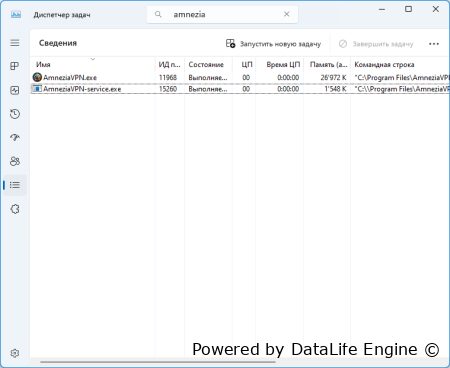
Task: Sort by the ЦП column header
Action: [x=244, y=64]
